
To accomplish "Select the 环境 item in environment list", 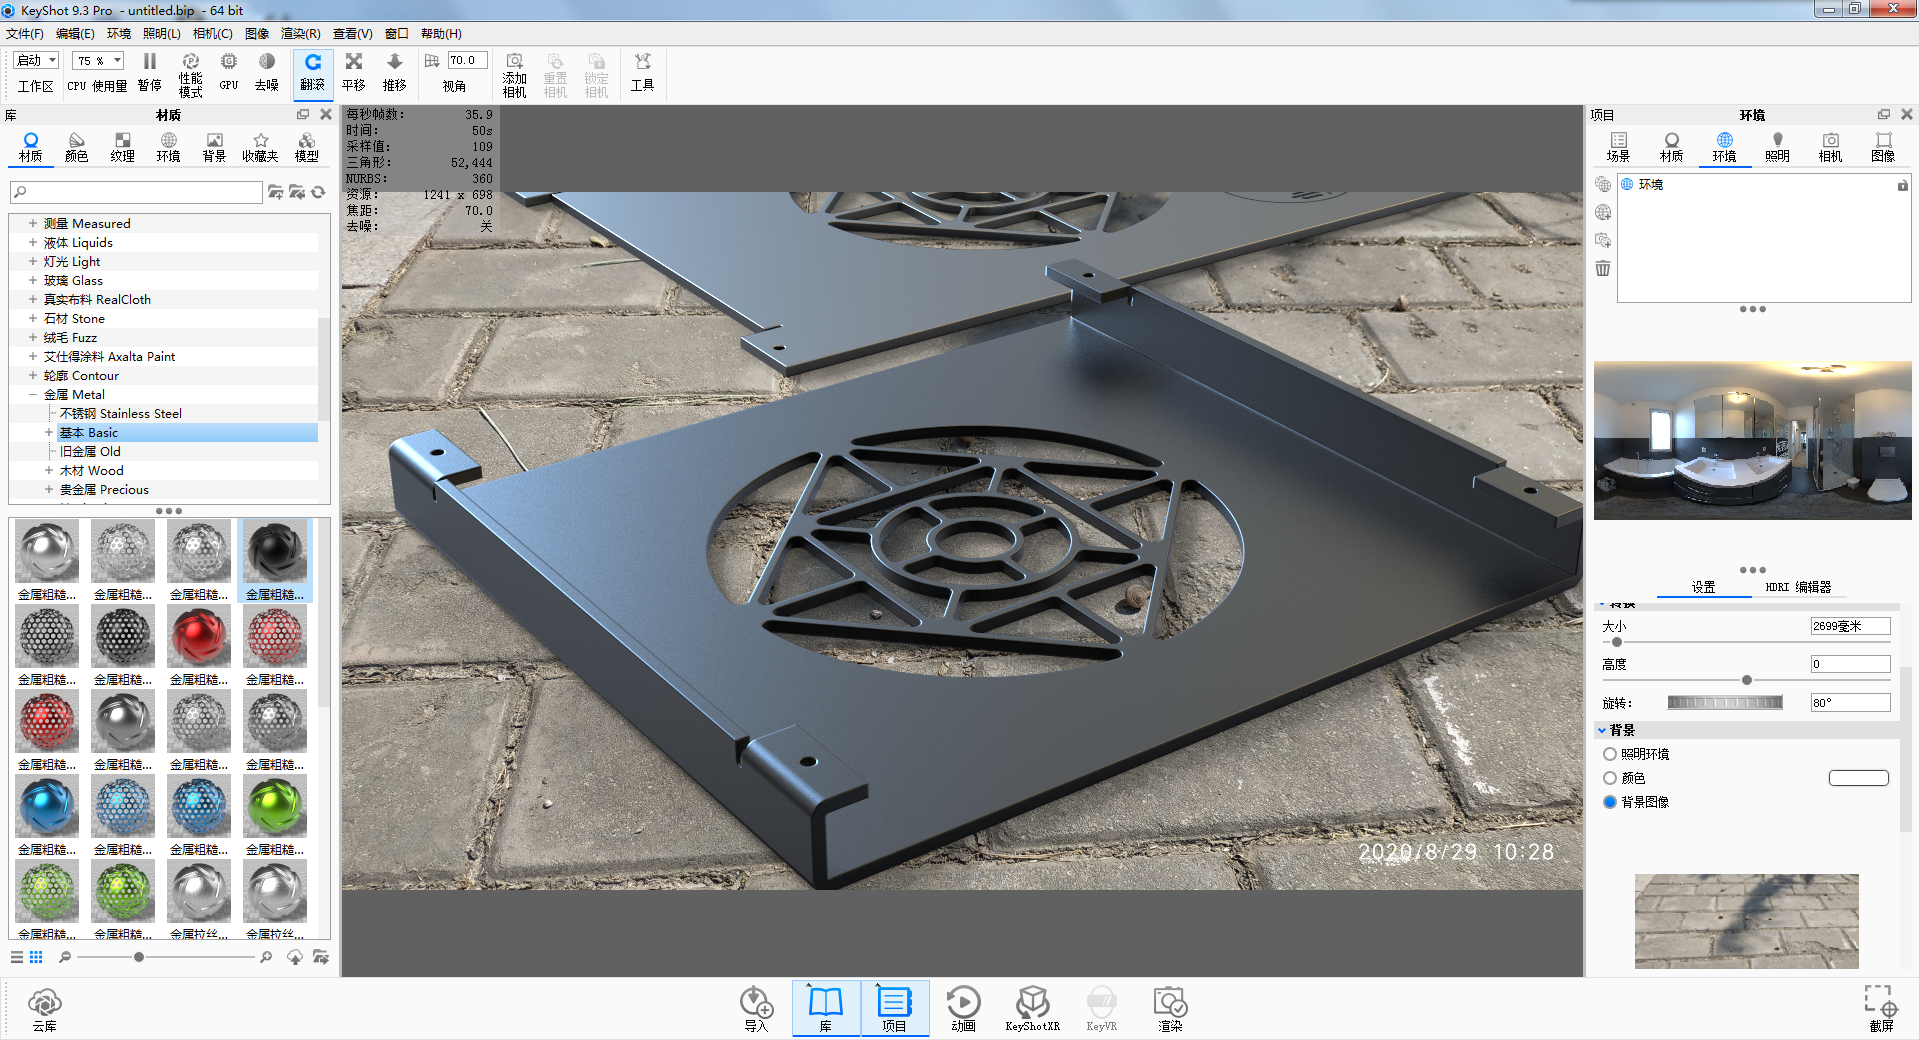I will (x=1650, y=185).
